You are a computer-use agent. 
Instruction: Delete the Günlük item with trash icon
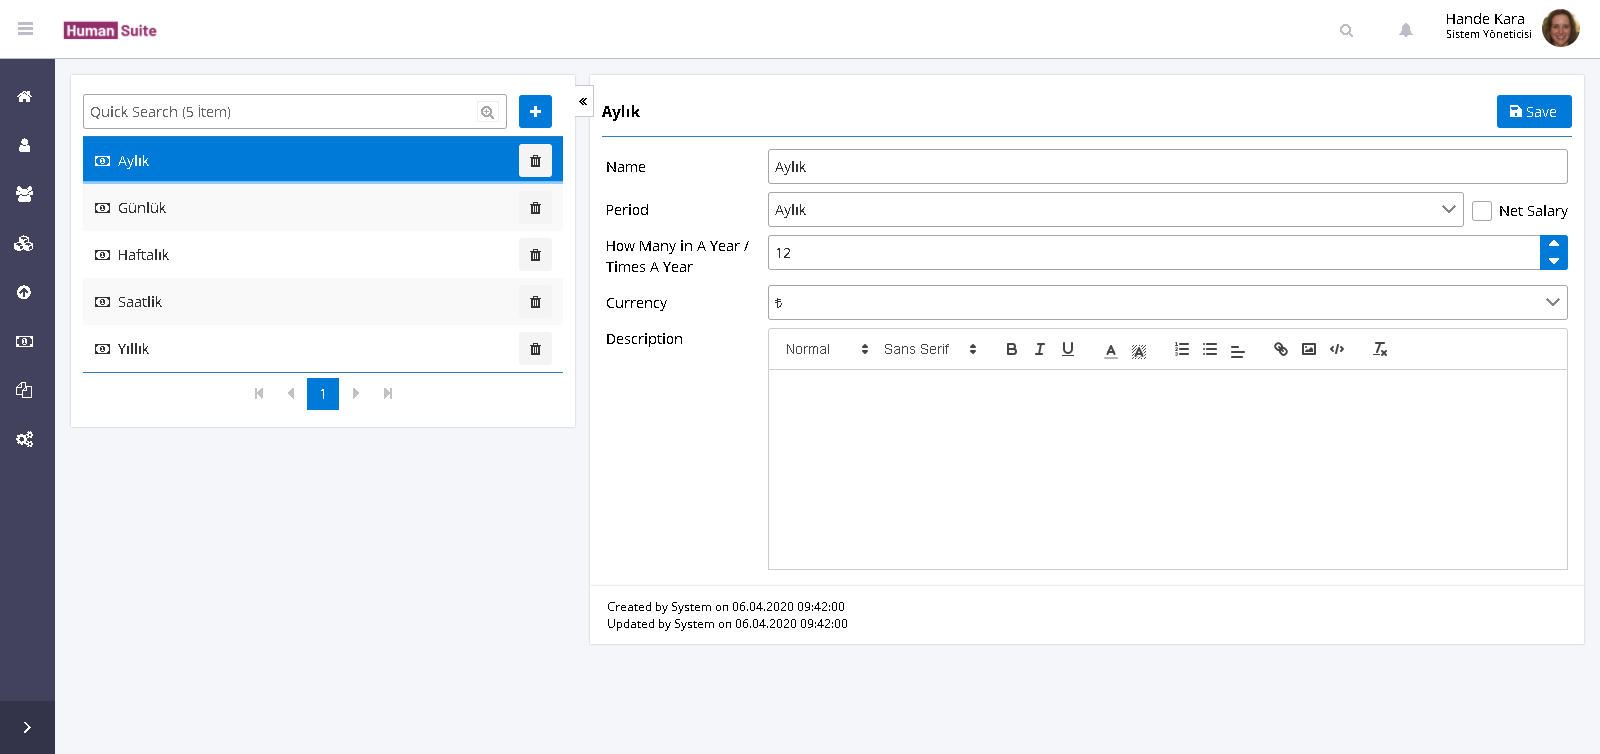coord(535,208)
